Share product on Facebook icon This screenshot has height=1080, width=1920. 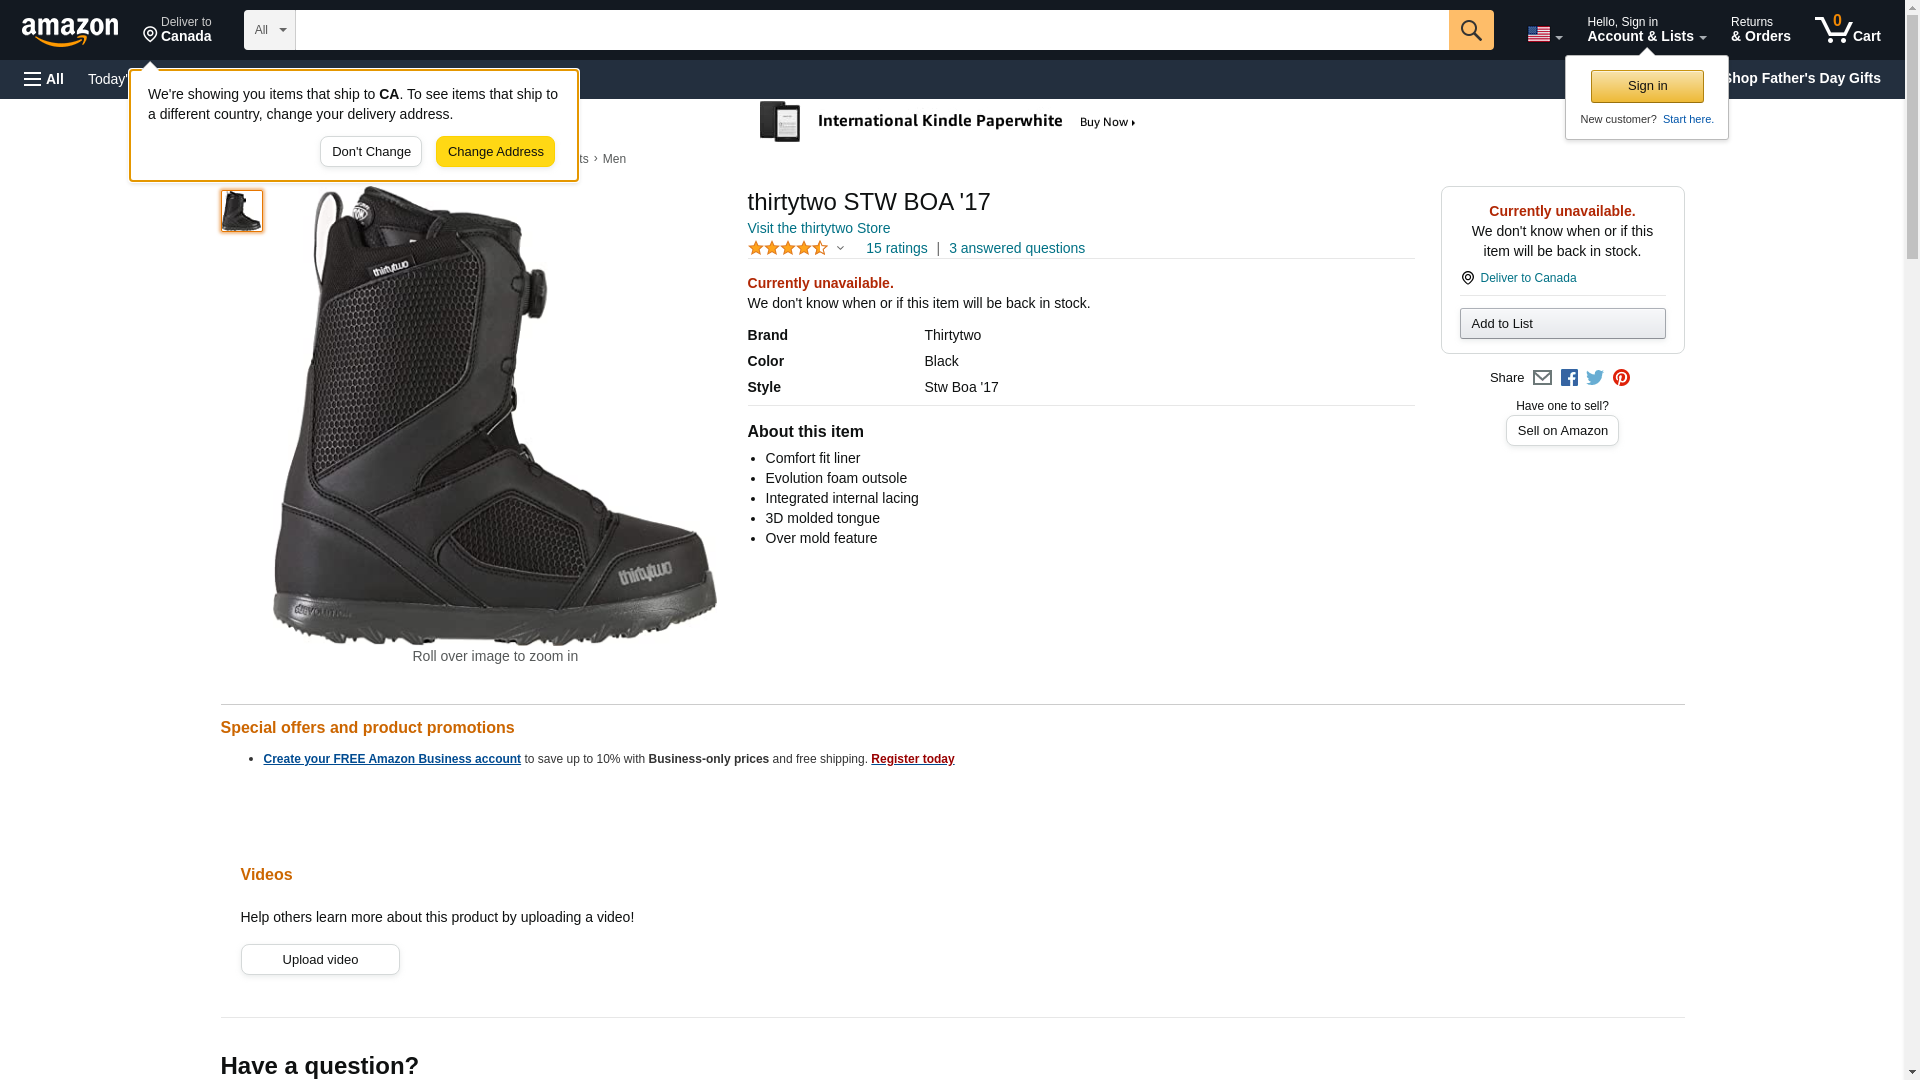tap(1569, 378)
